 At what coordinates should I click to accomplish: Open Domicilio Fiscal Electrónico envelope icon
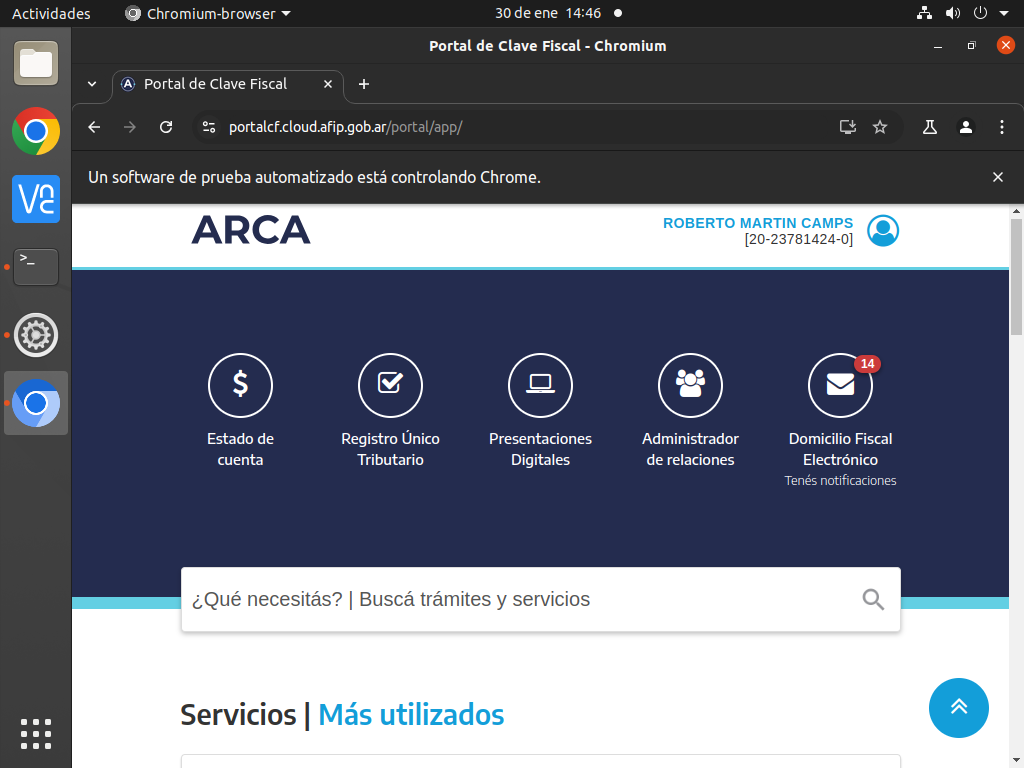pos(840,385)
